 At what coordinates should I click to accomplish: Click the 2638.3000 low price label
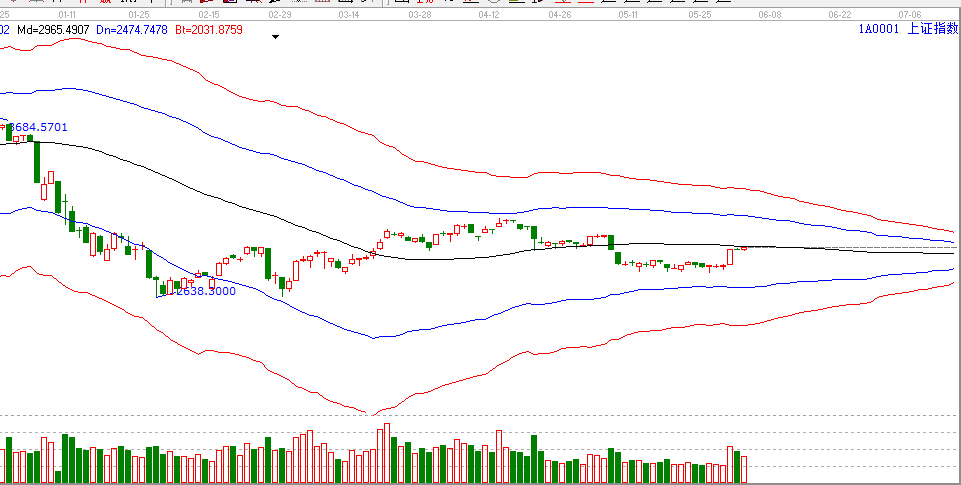coord(205,291)
